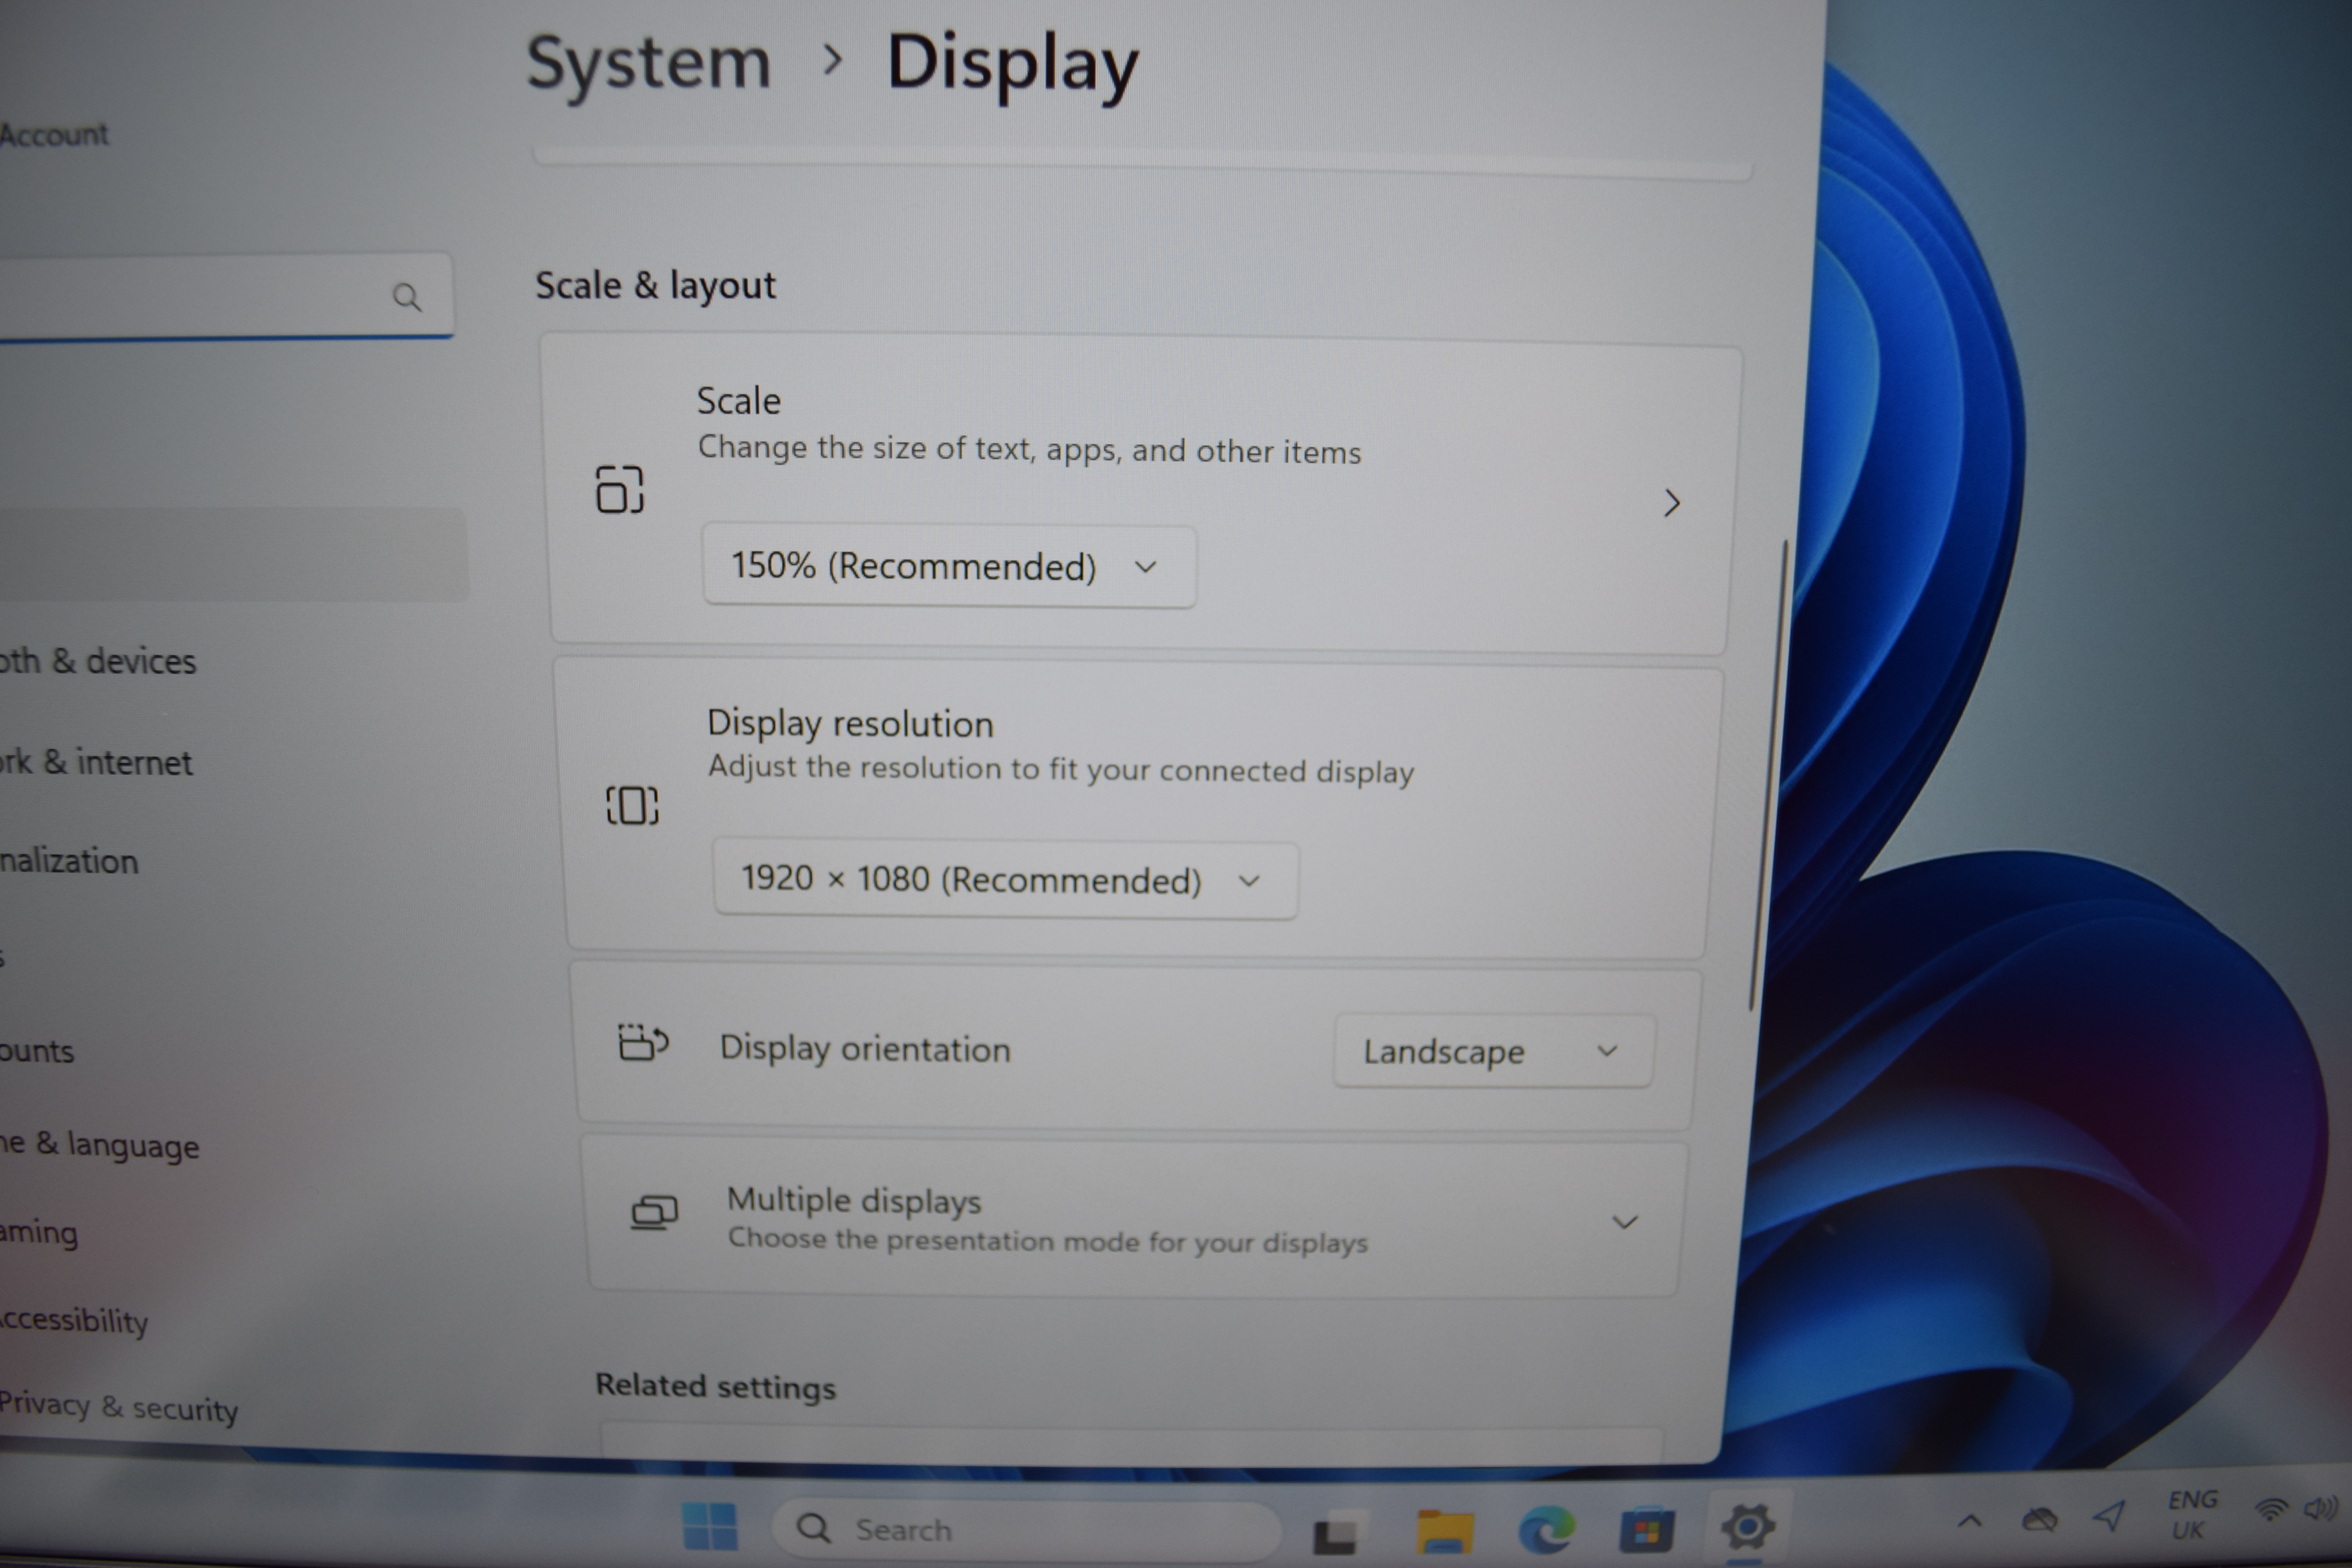The width and height of the screenshot is (2352, 1568).
Task: Click the OneDrive cloud tray icon
Action: (2039, 1520)
